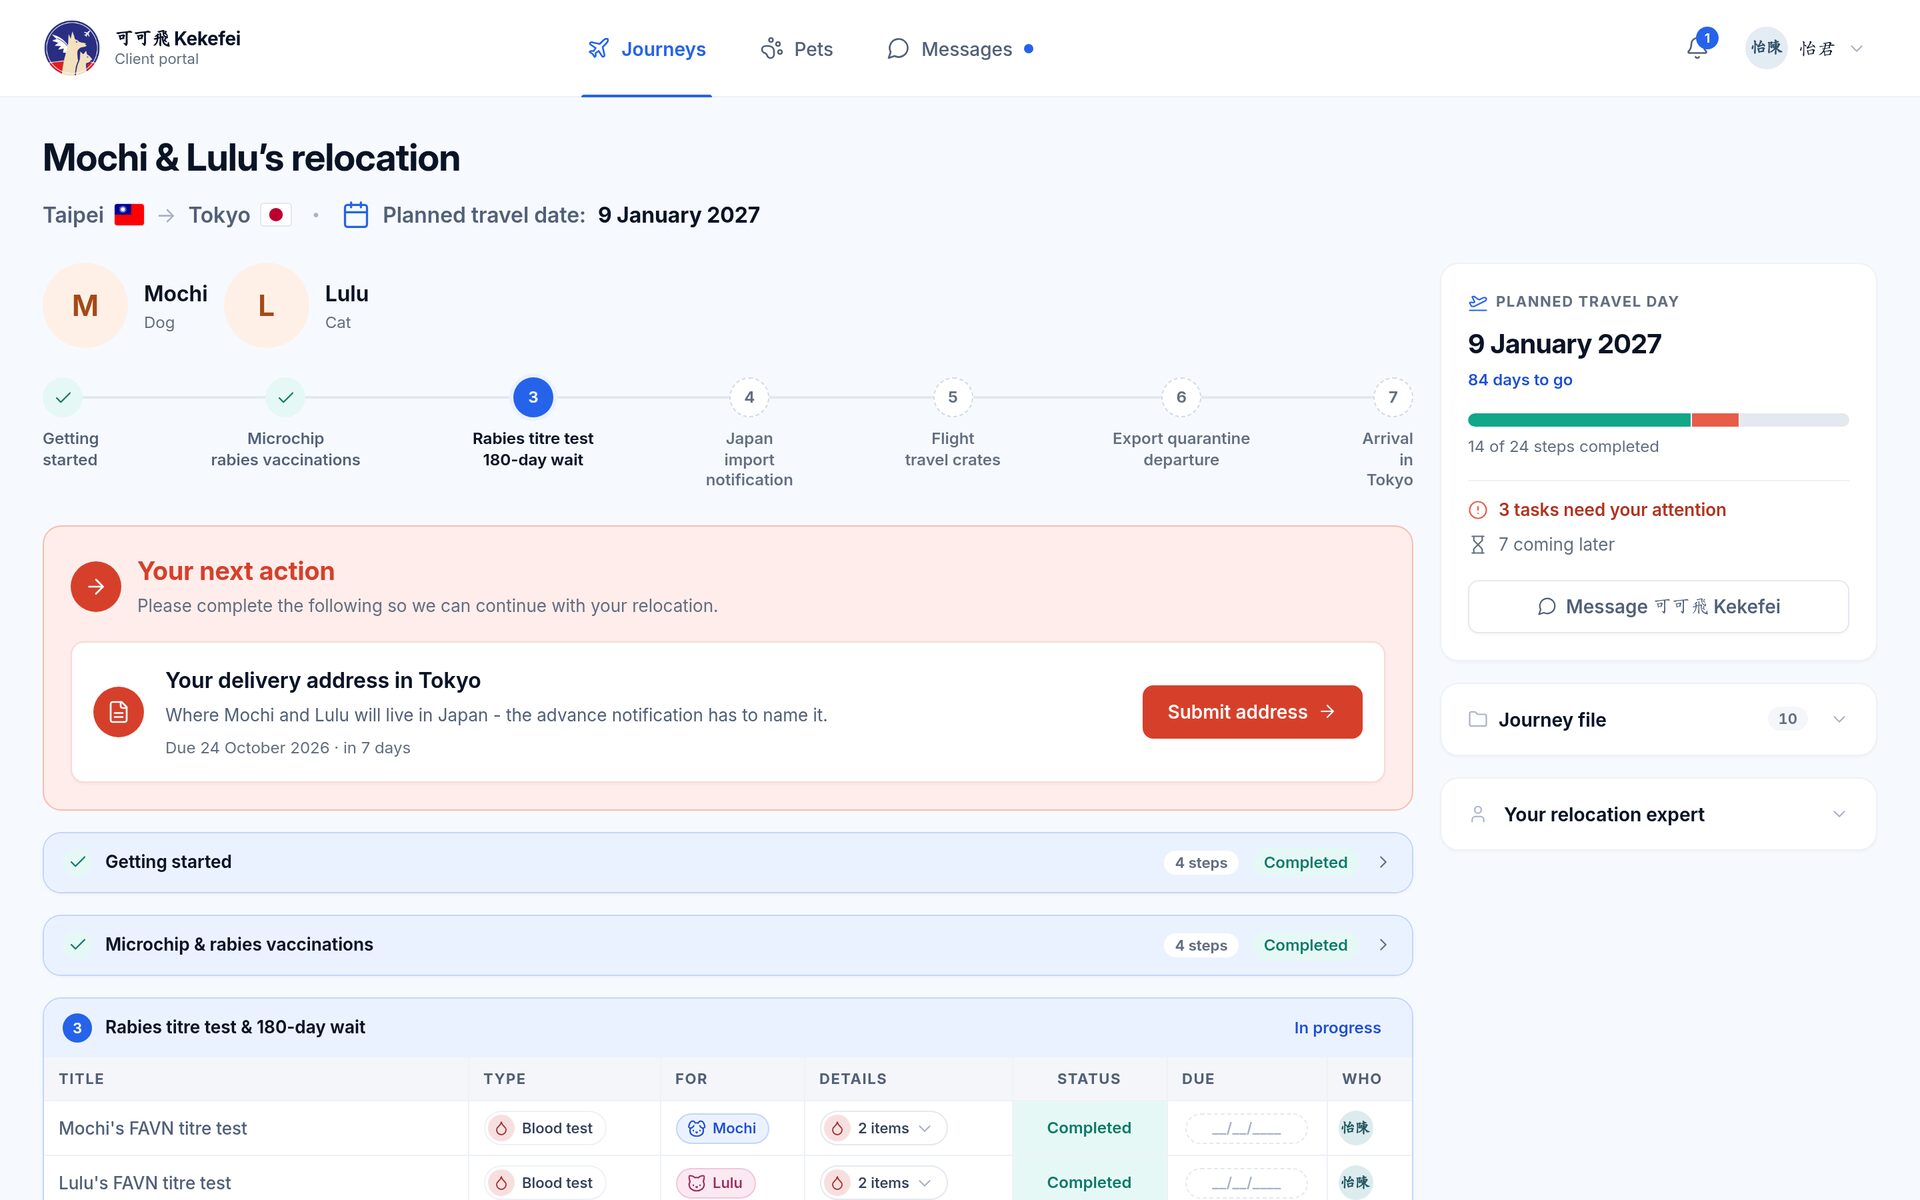Open the user account dropdown chevron
The width and height of the screenshot is (1920, 1200).
point(1857,48)
